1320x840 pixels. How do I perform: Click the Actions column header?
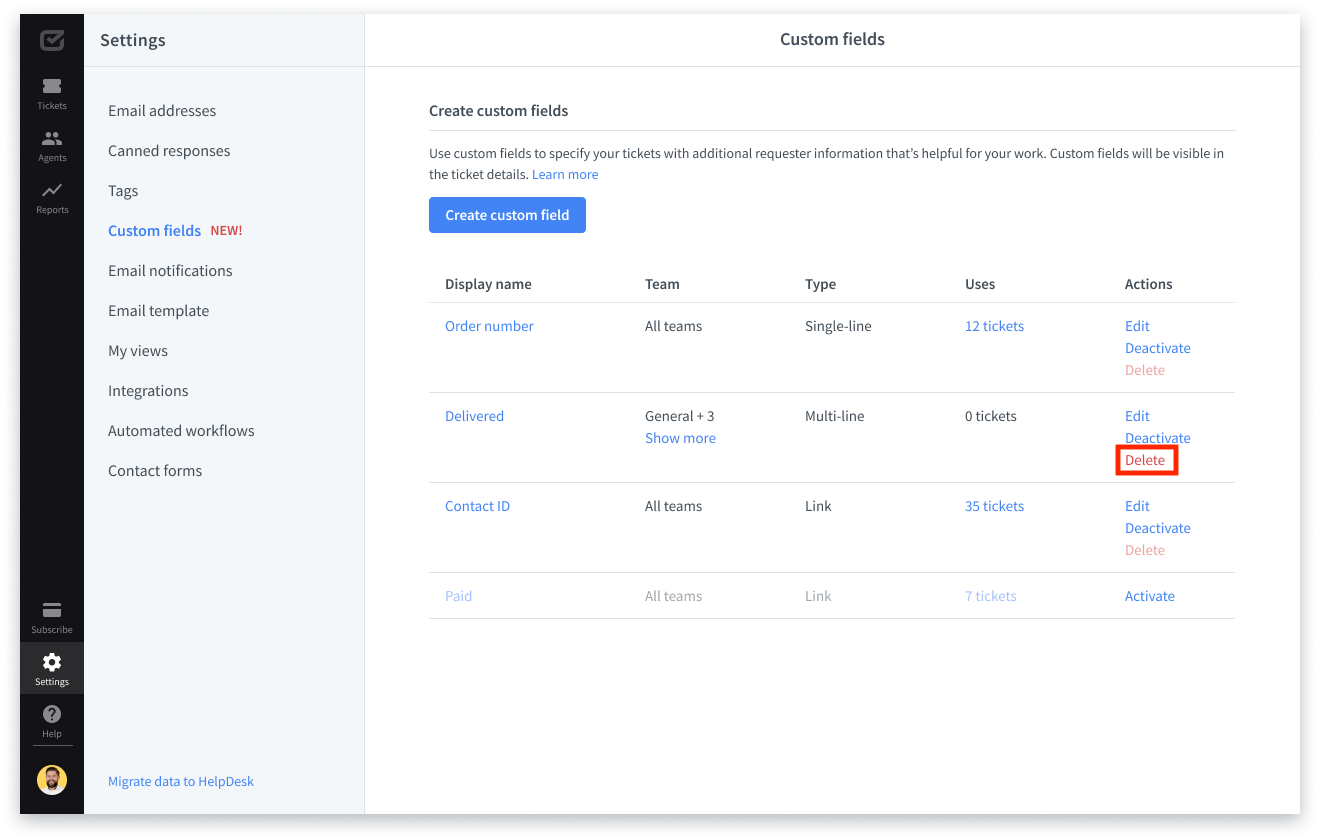pyautogui.click(x=1149, y=284)
